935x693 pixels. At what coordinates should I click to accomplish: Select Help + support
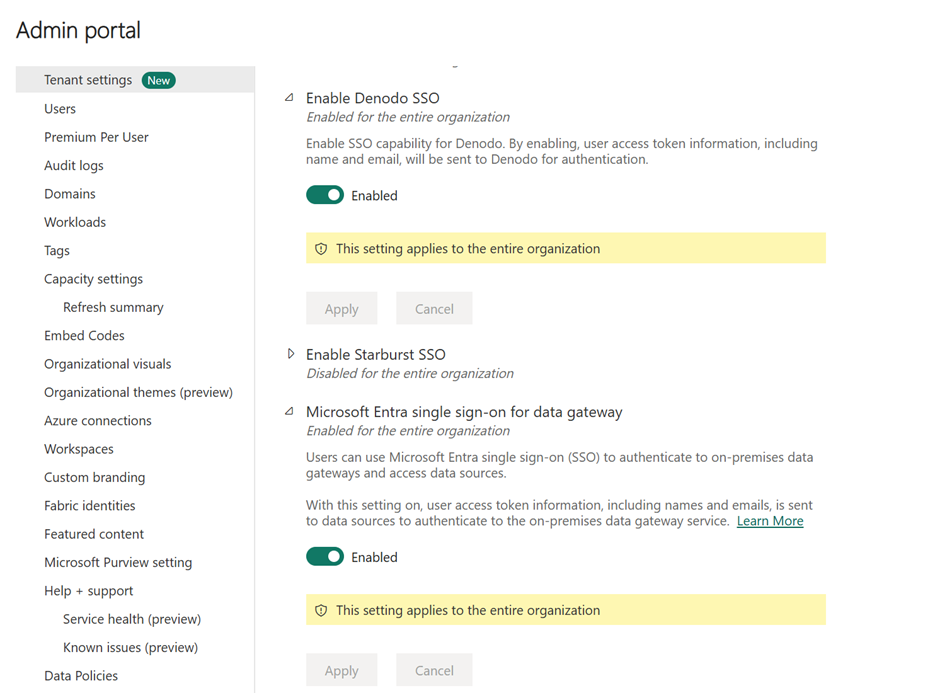point(88,590)
